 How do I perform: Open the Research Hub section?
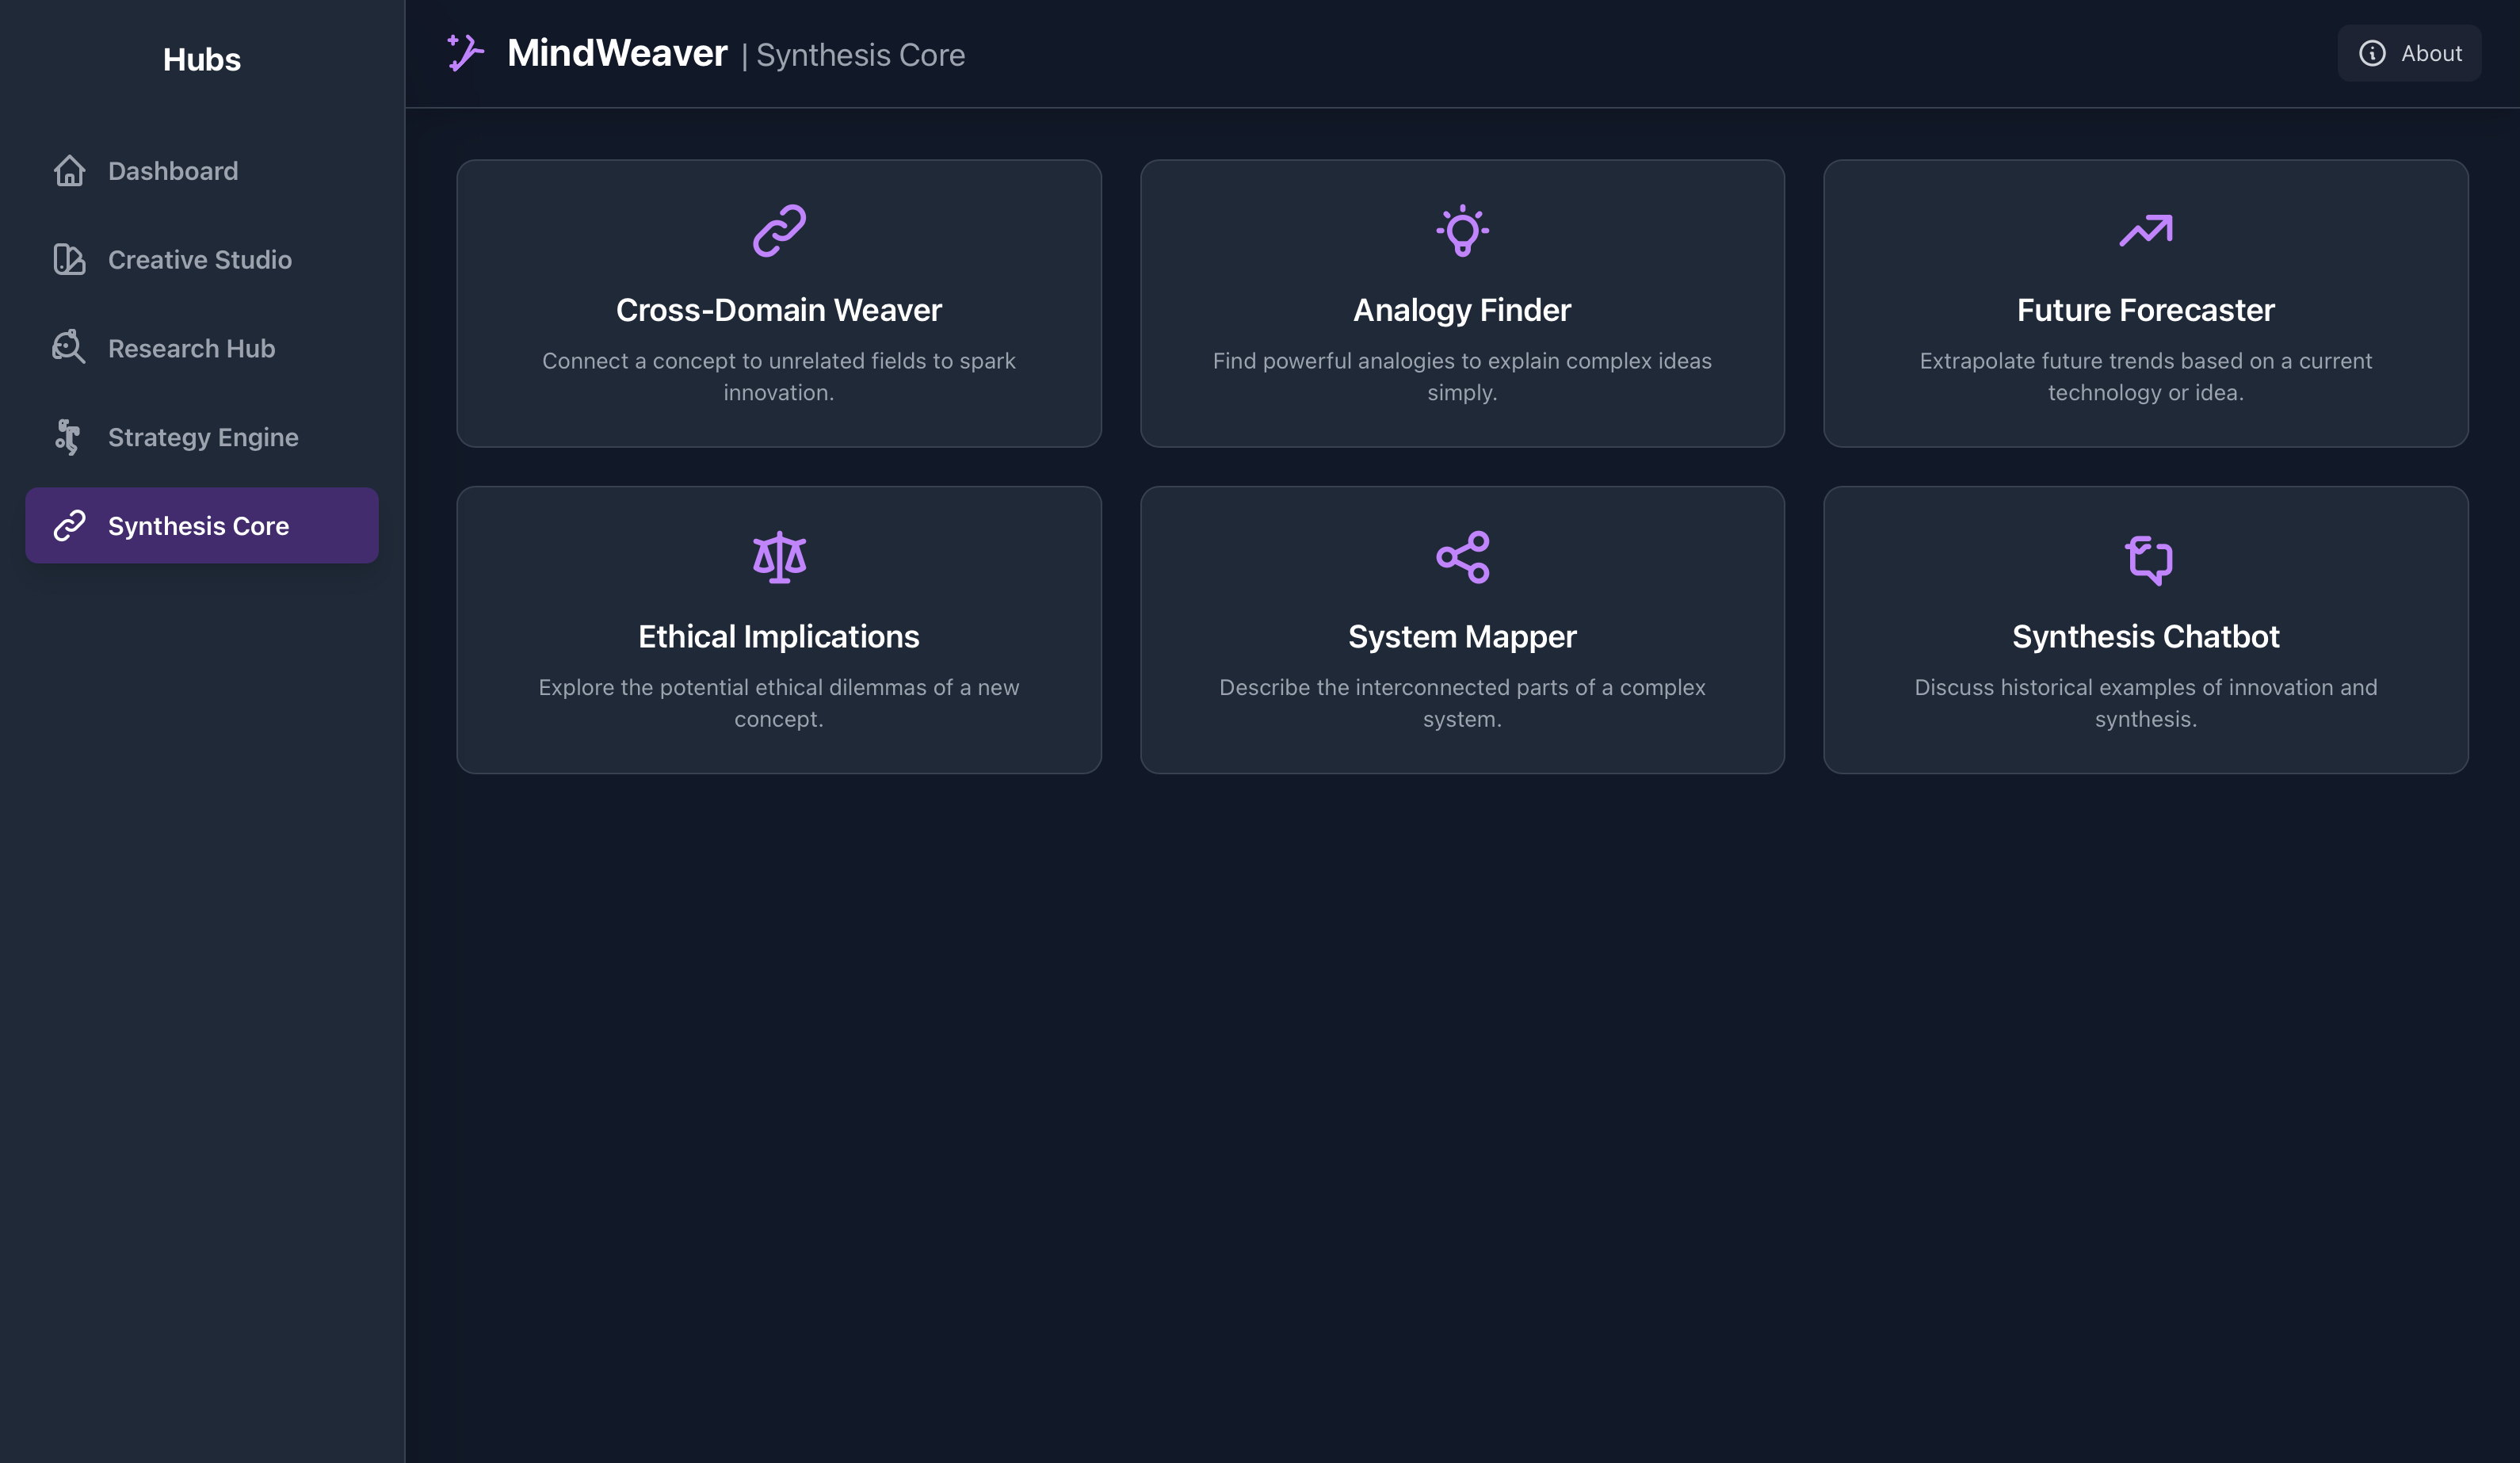pyautogui.click(x=191, y=348)
